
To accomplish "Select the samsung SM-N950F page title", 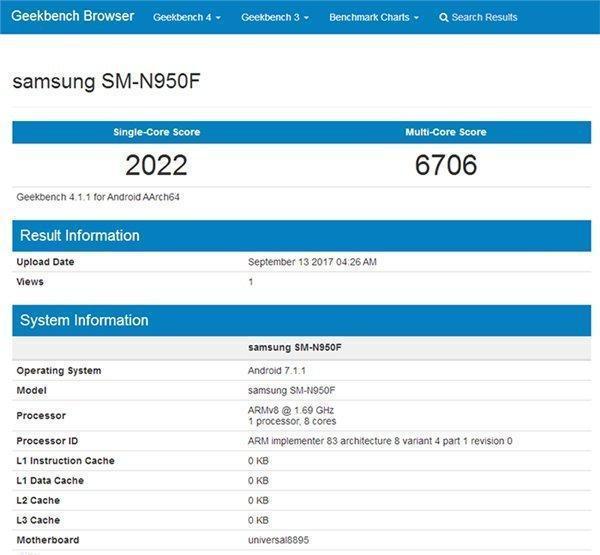I will click(x=106, y=82).
